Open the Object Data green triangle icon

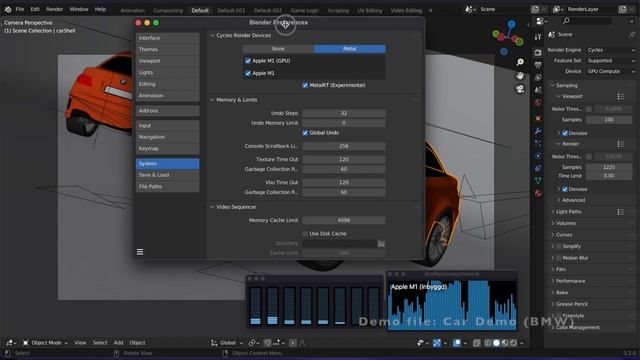538,180
